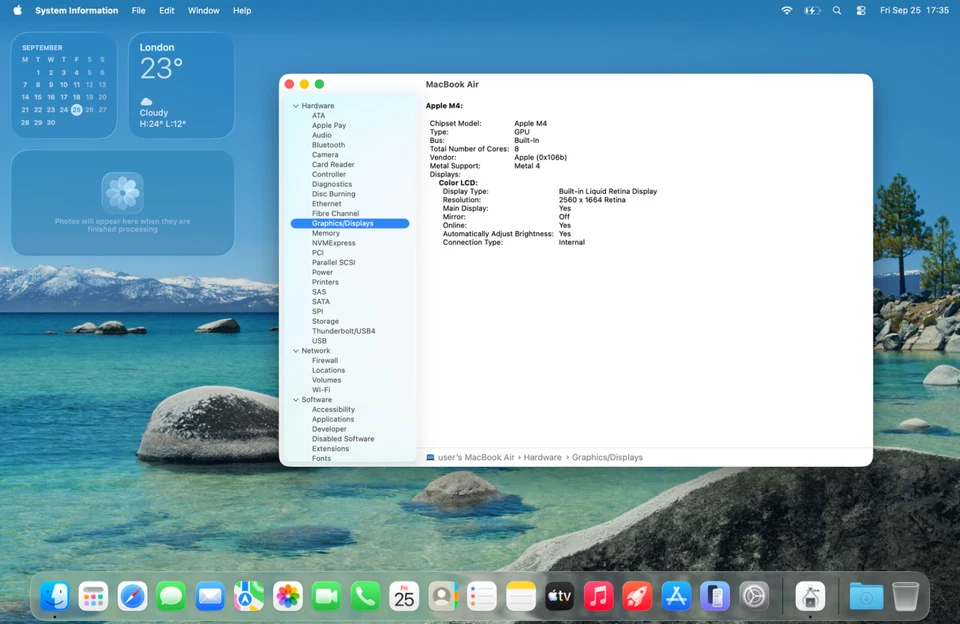This screenshot has height=624, width=960.
Task: Open App Store in dock
Action: pos(676,596)
